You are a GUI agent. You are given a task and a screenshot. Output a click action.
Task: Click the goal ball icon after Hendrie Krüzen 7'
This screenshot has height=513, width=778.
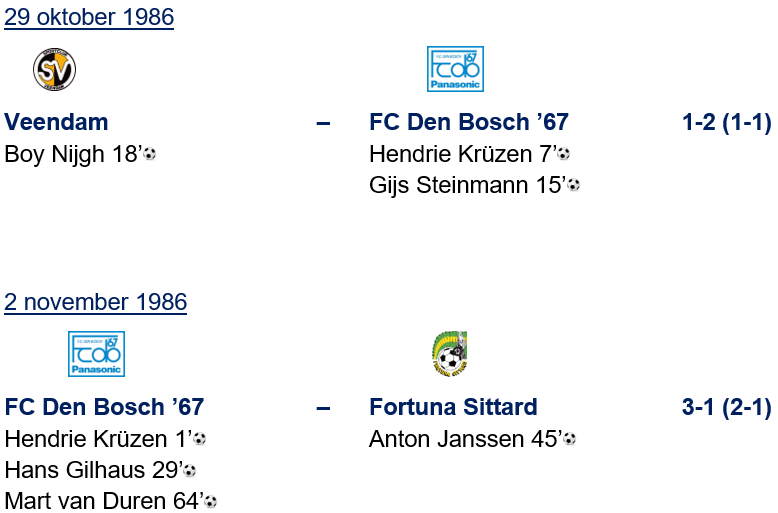click(x=564, y=154)
